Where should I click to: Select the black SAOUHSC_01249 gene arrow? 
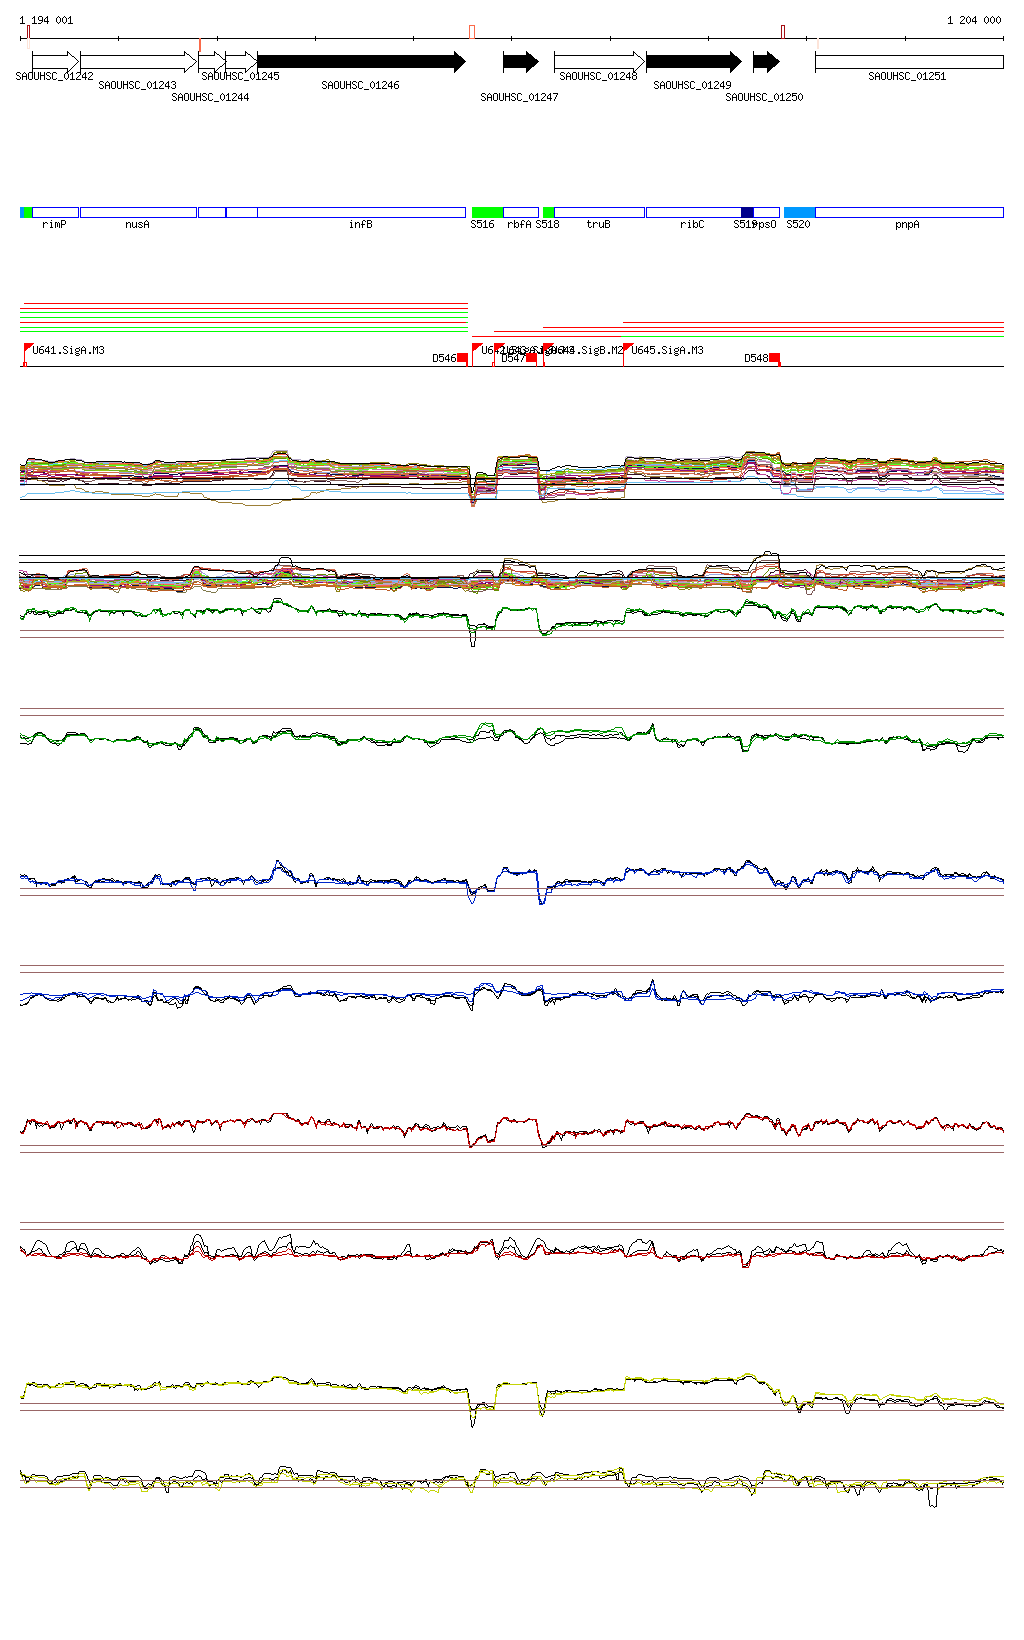point(694,62)
